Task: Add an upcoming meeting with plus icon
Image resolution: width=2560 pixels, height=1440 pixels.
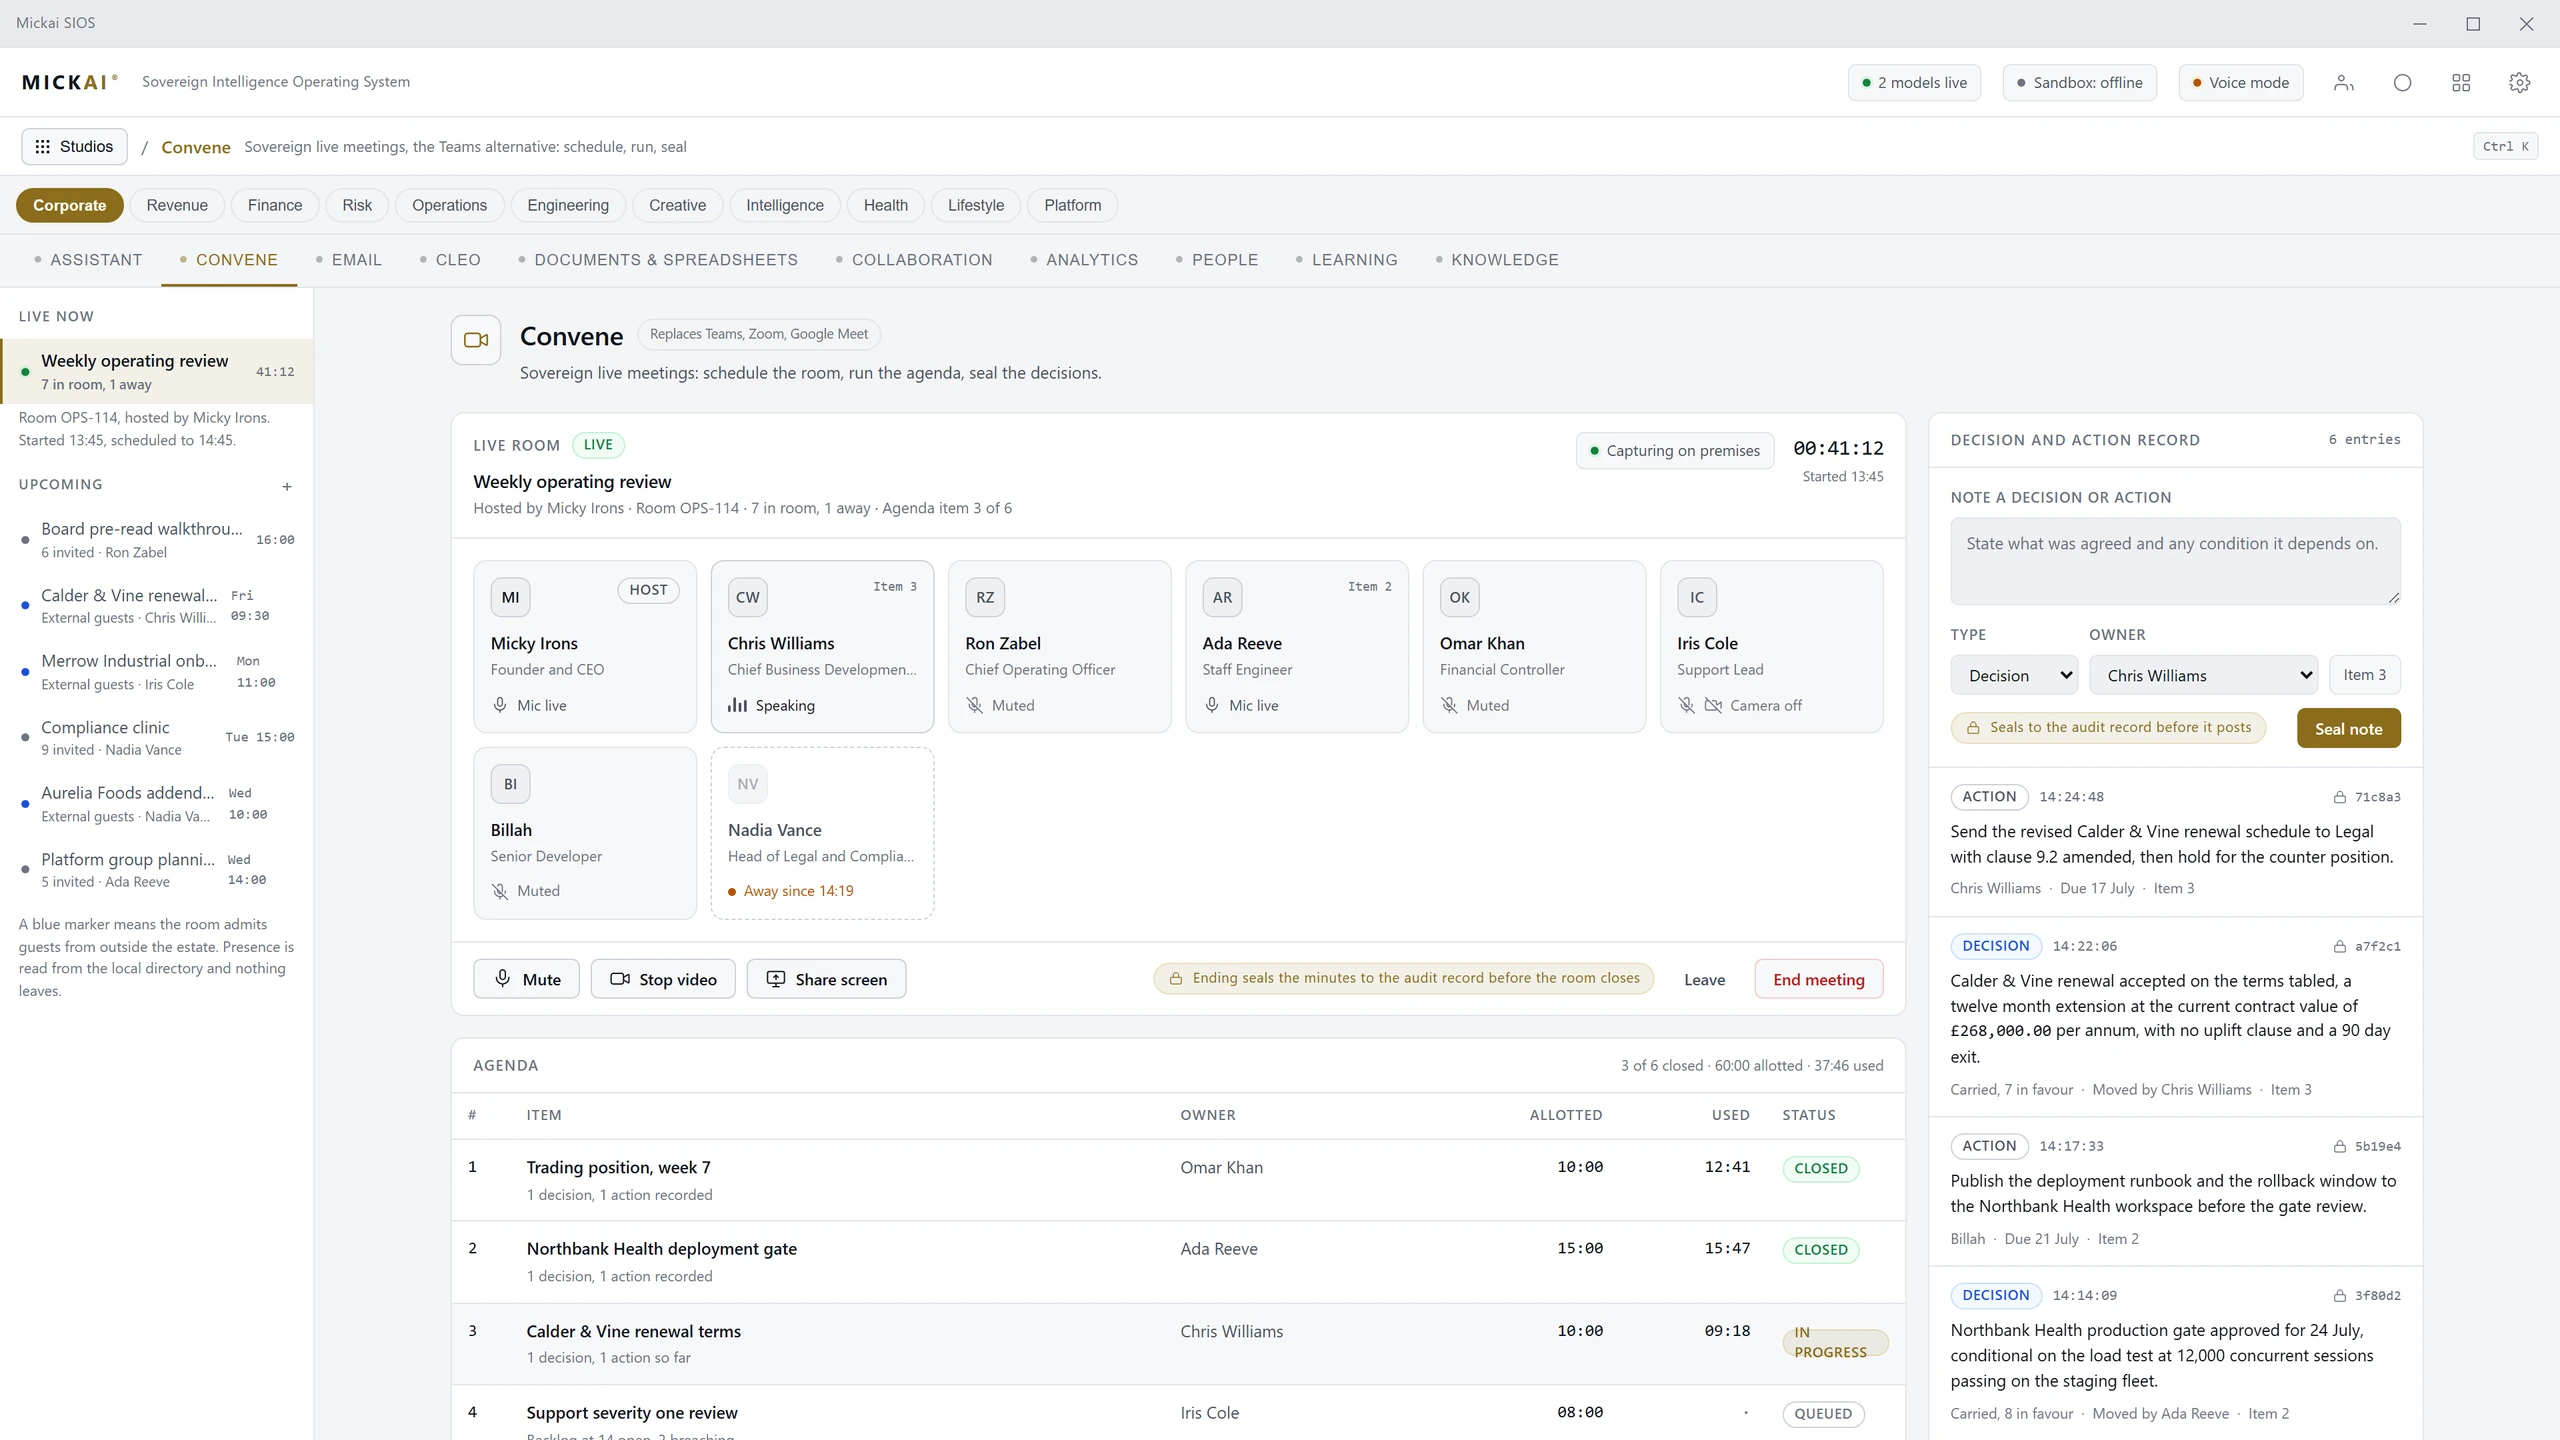Action: (287, 486)
